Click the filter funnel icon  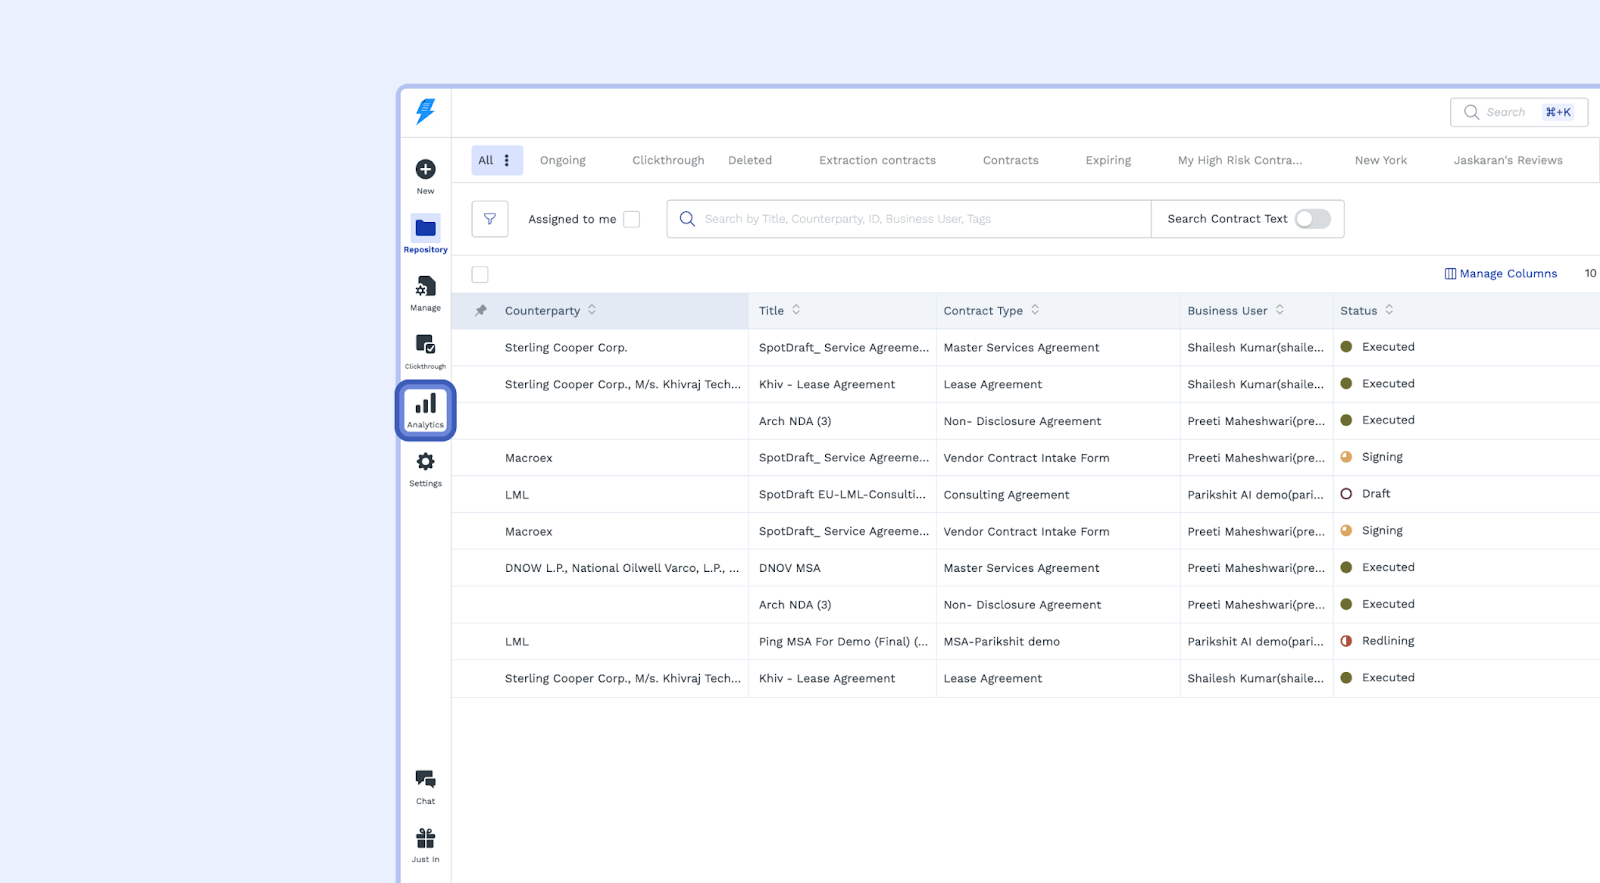coord(490,219)
